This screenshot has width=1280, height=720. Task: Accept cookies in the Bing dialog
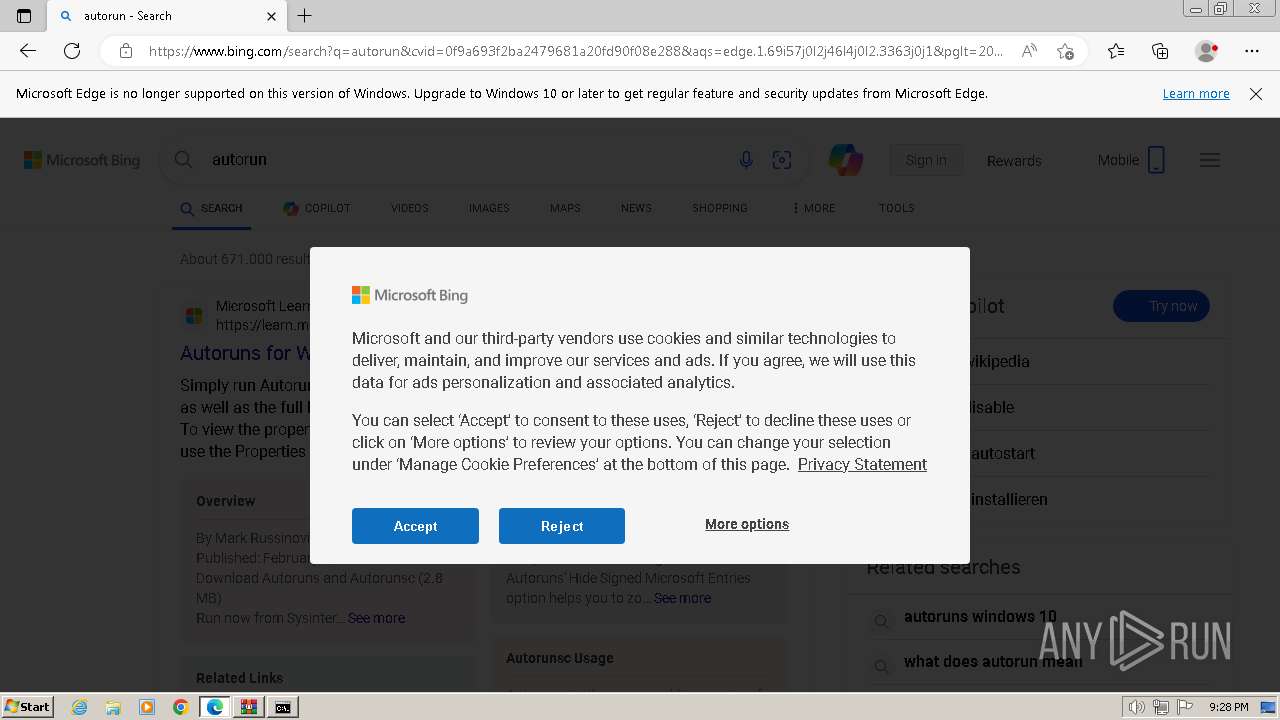[x=415, y=526]
